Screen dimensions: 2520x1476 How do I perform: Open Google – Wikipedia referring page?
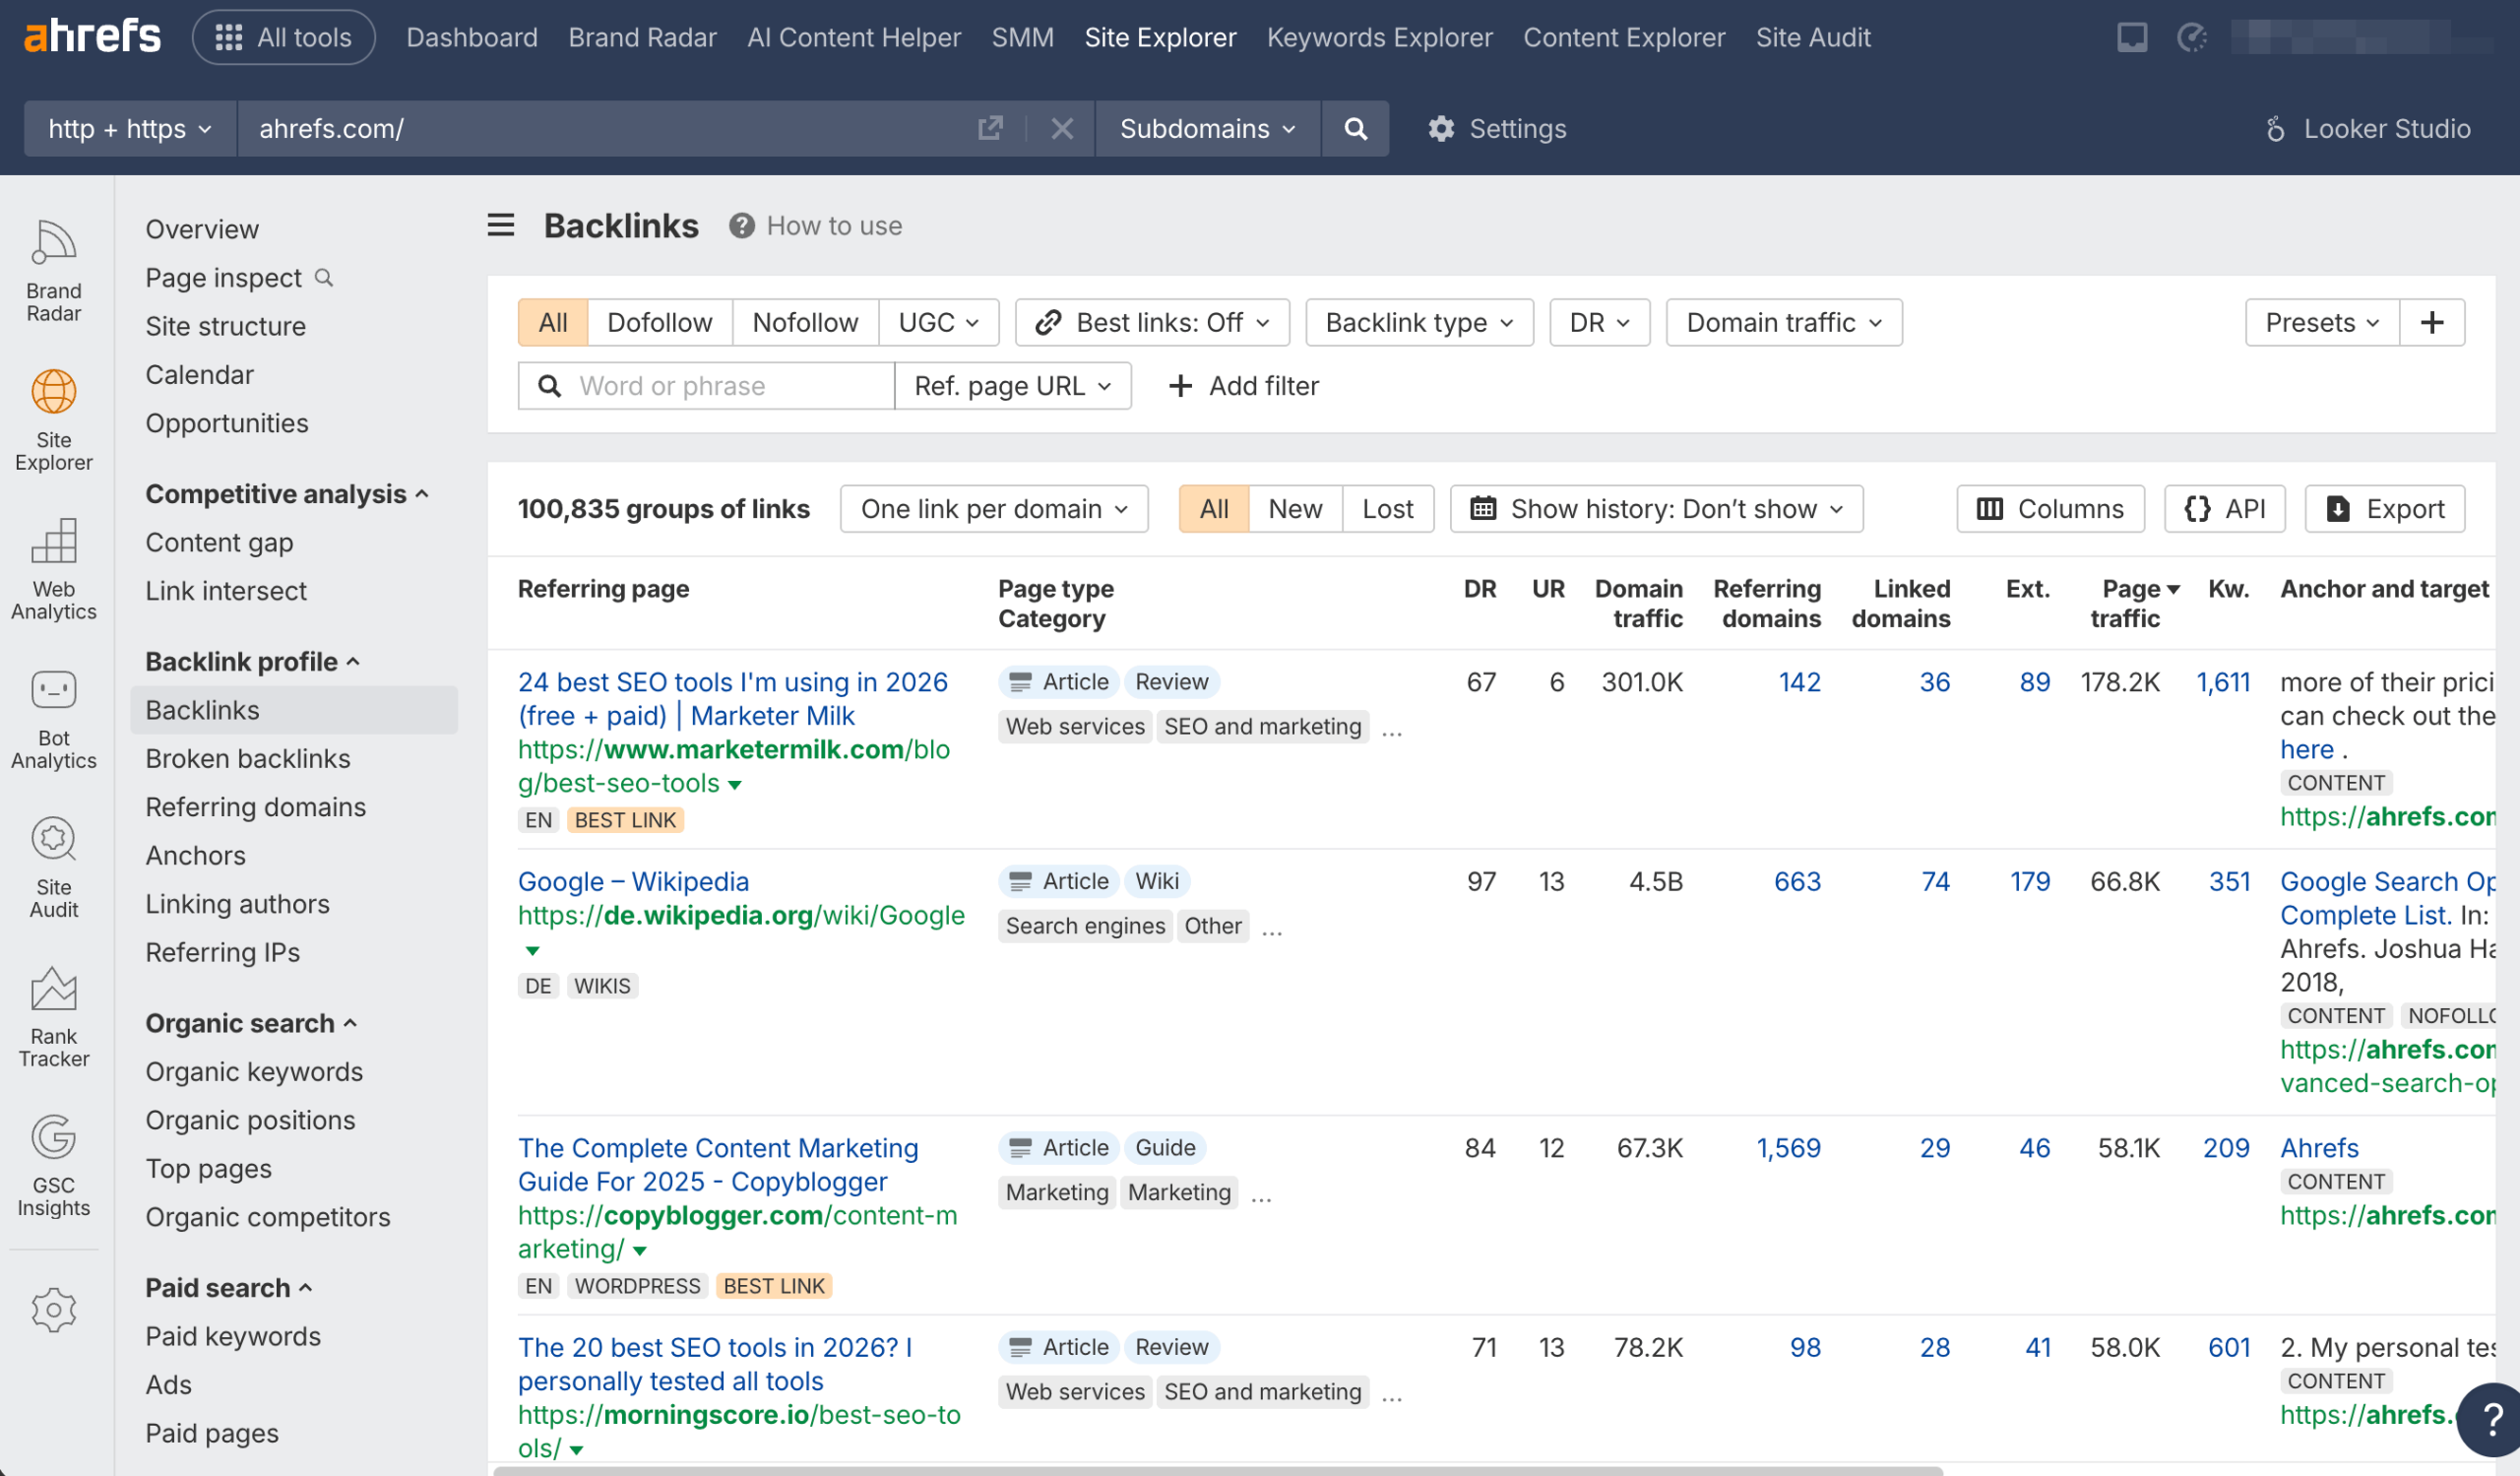(633, 881)
